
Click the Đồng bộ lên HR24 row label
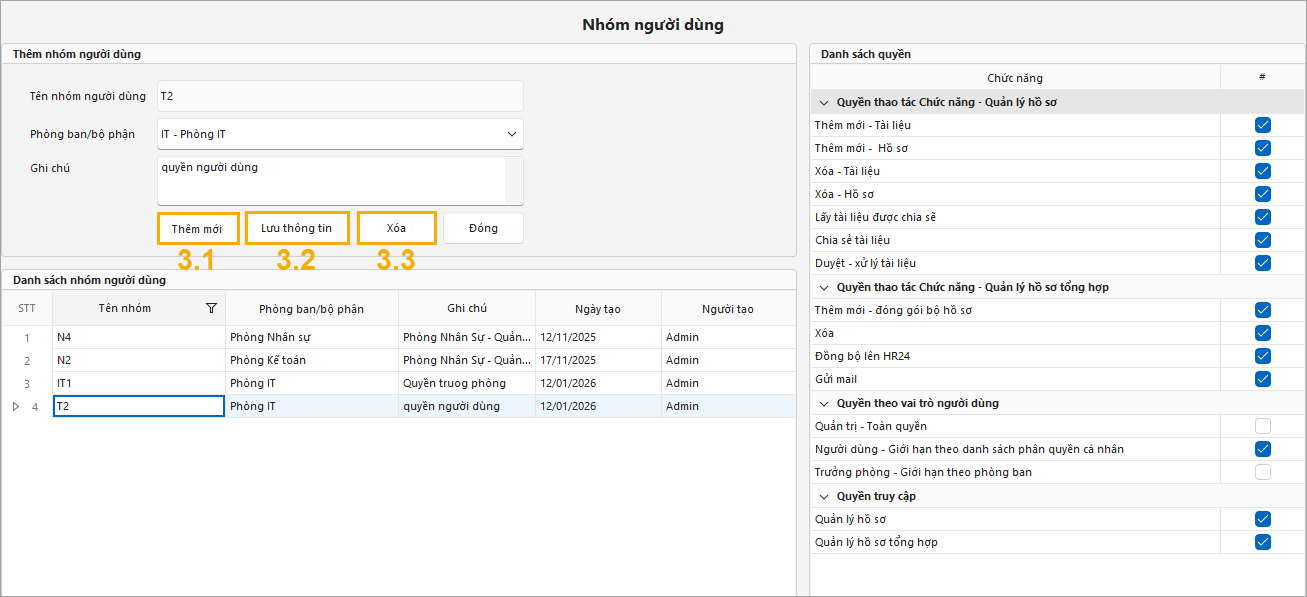coord(860,356)
